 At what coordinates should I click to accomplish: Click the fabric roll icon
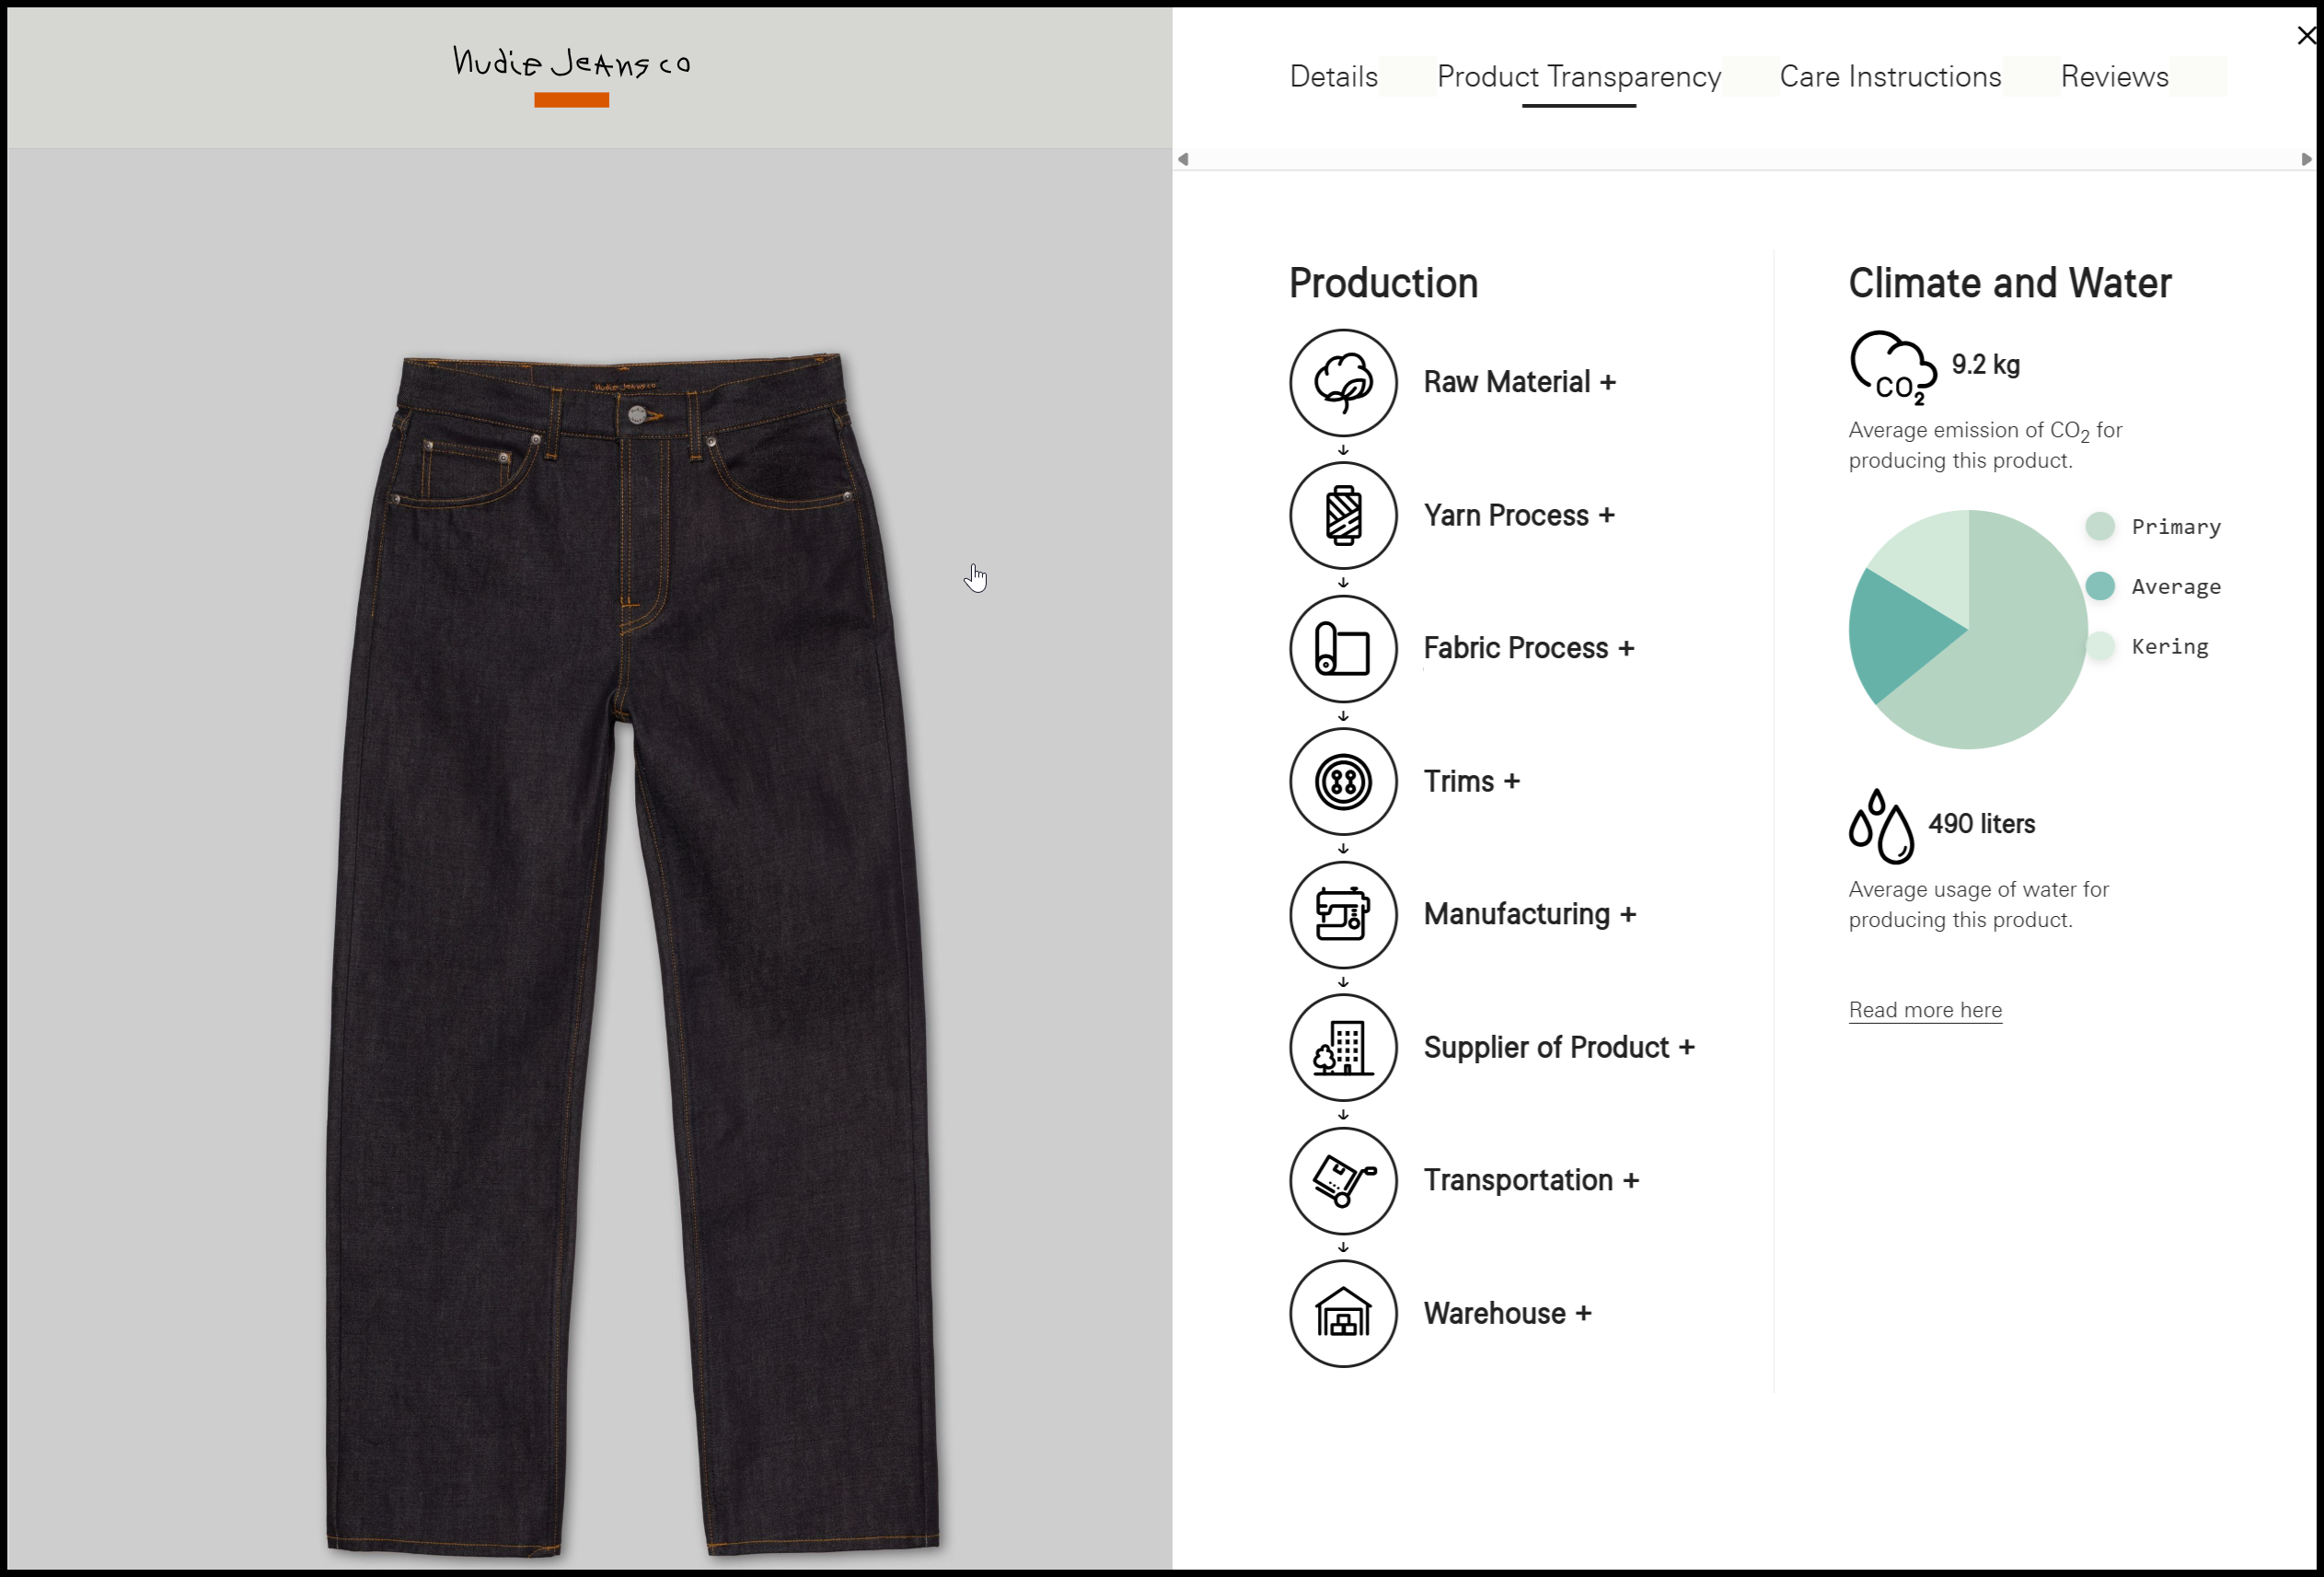pos(1343,648)
